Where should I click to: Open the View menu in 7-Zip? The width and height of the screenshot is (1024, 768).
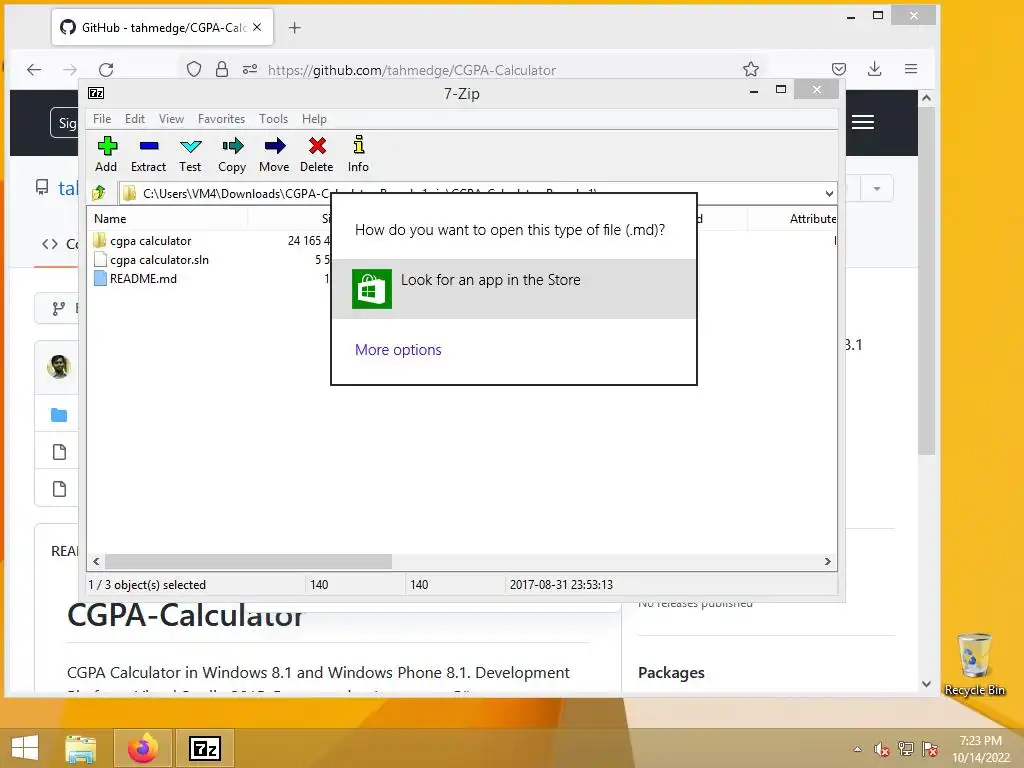click(x=171, y=119)
